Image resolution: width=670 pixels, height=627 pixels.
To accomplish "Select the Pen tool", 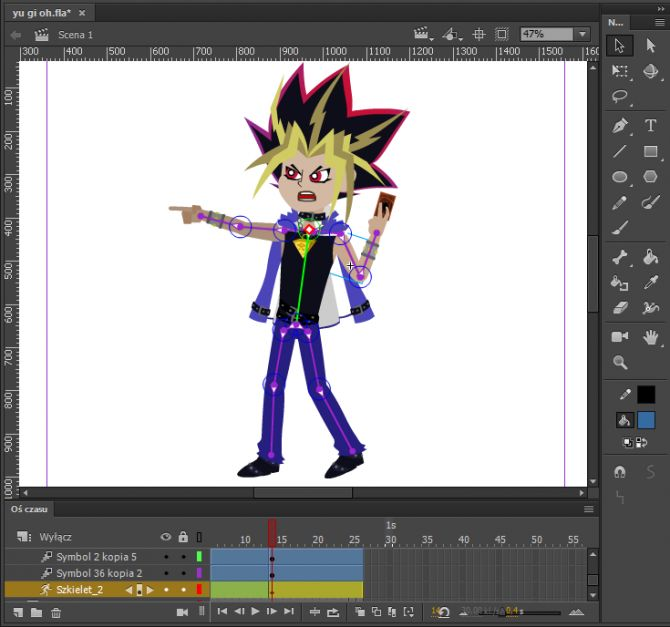I will tap(620, 126).
